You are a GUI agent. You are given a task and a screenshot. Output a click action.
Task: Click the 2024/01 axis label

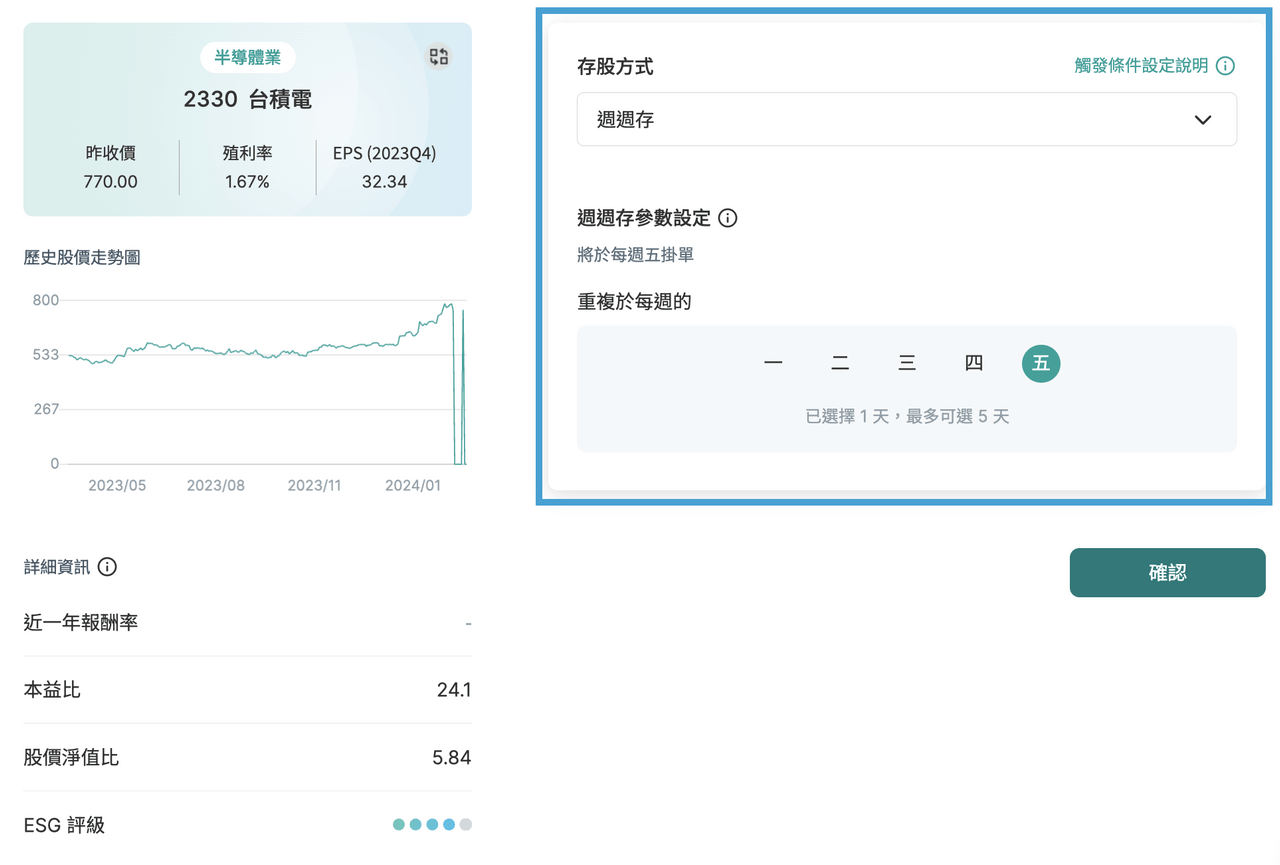tap(413, 485)
